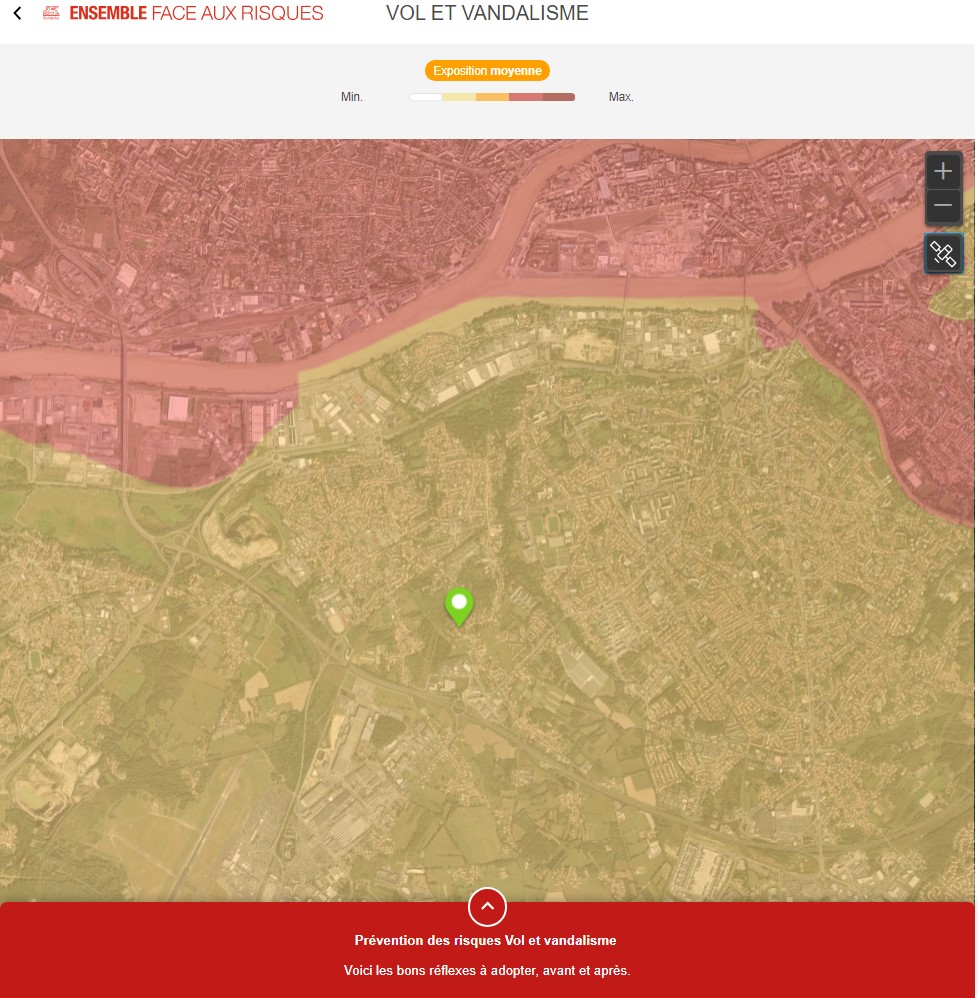Image resolution: width=978 pixels, height=998 pixels.
Task: Click the back arrow in header
Action: coord(17,14)
